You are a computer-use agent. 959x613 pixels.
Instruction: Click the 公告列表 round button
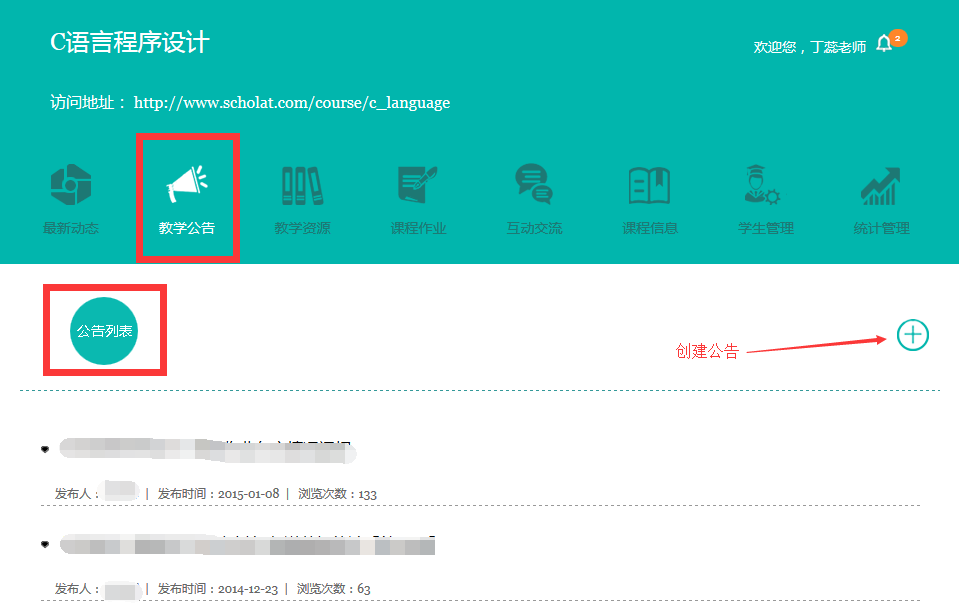[x=104, y=331]
